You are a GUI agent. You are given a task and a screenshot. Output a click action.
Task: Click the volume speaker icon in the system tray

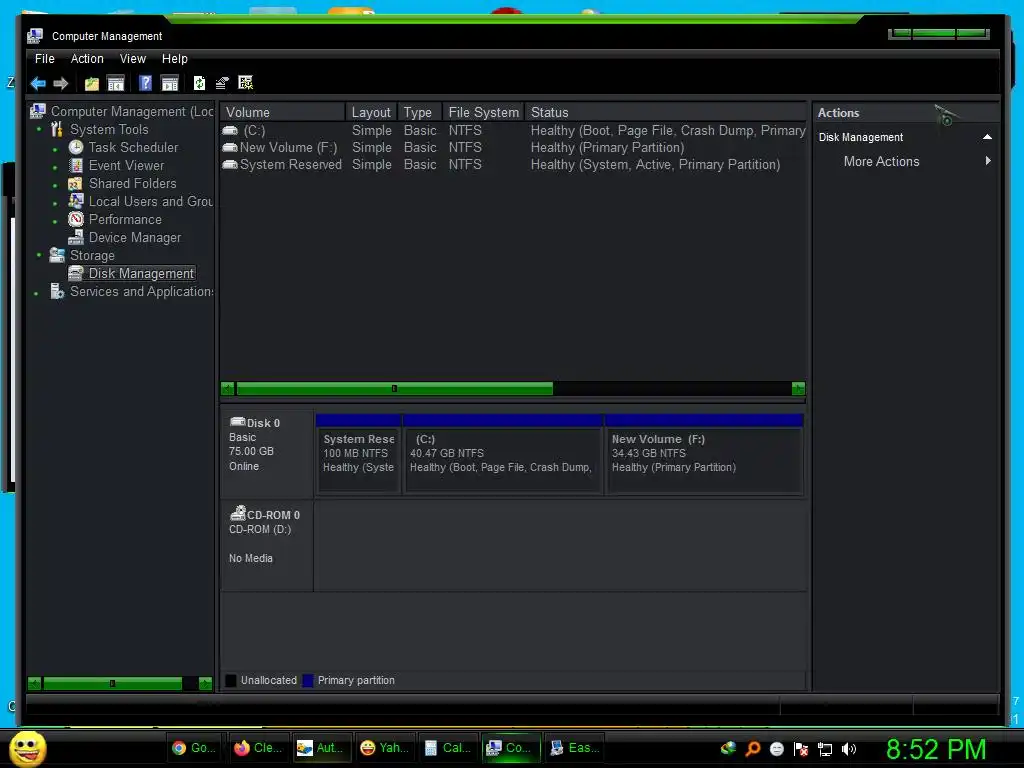848,749
